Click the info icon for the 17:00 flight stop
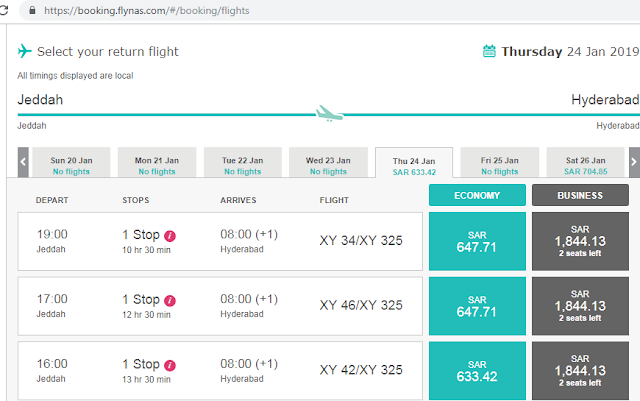 (170, 301)
